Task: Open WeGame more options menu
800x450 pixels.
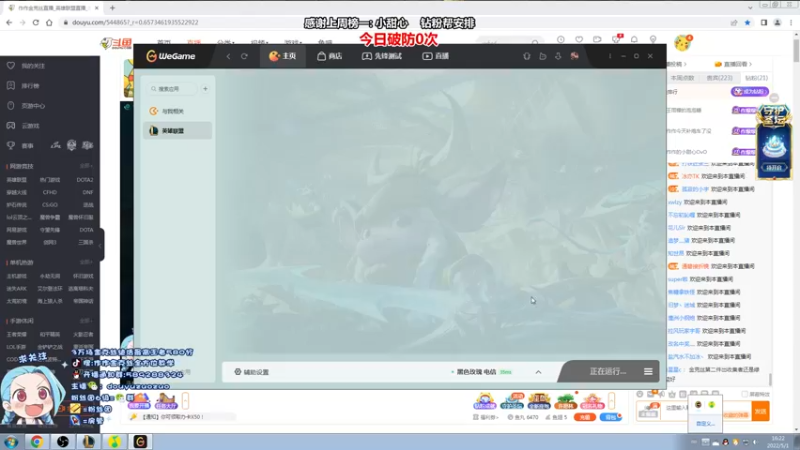Action: tap(610, 56)
